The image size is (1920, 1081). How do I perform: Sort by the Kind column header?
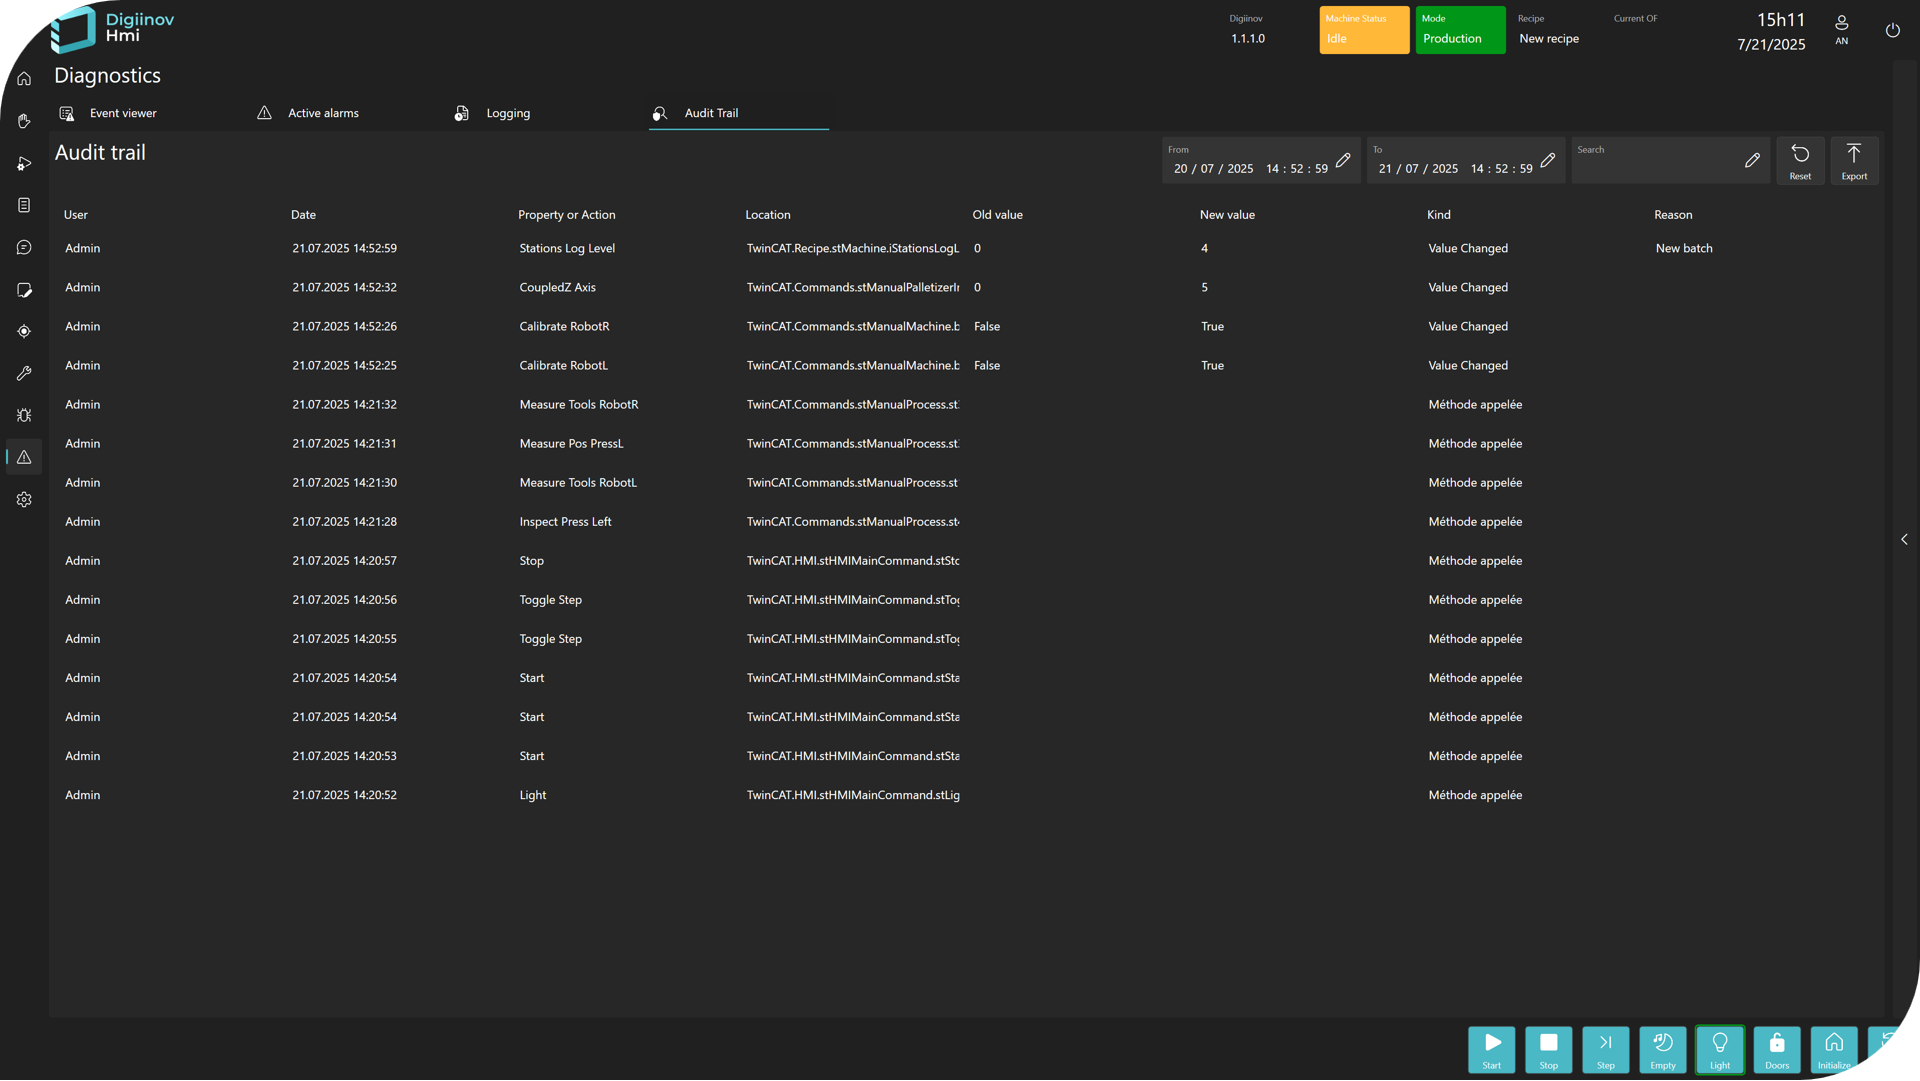click(x=1438, y=215)
